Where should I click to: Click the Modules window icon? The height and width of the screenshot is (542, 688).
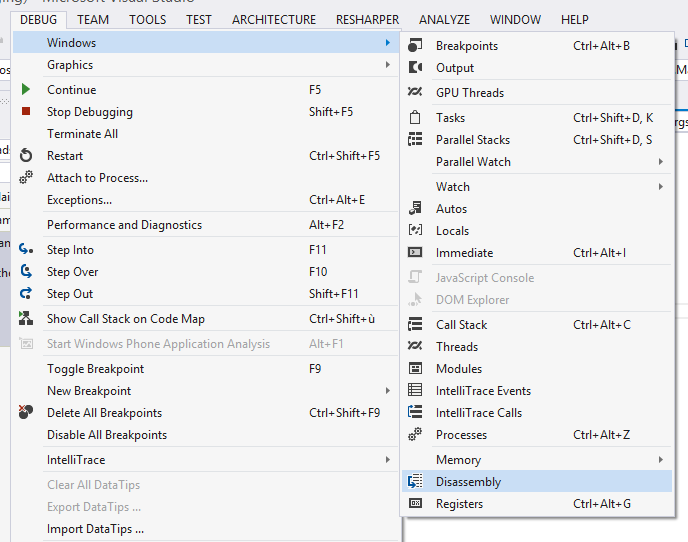click(x=415, y=368)
